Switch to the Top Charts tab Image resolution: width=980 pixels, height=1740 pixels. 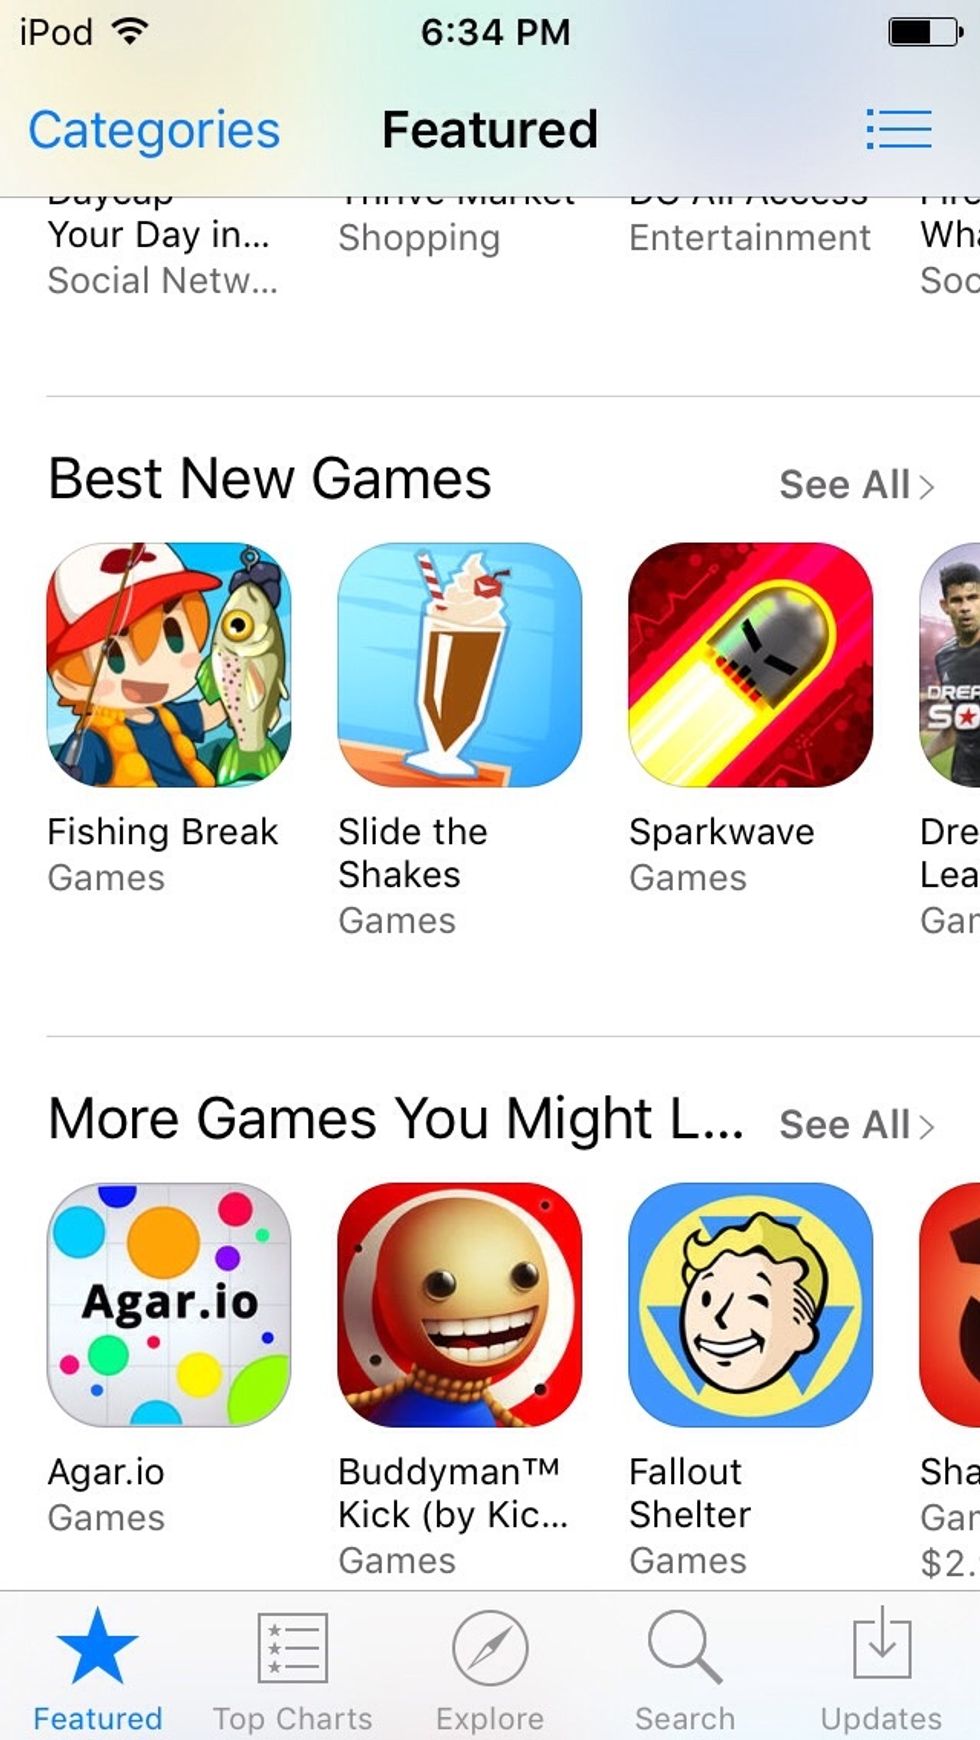click(x=292, y=1671)
